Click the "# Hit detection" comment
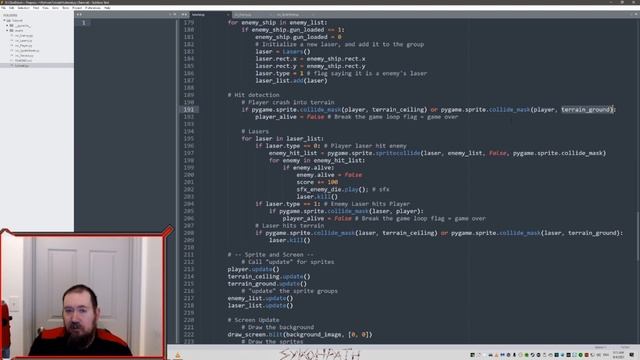 253,95
